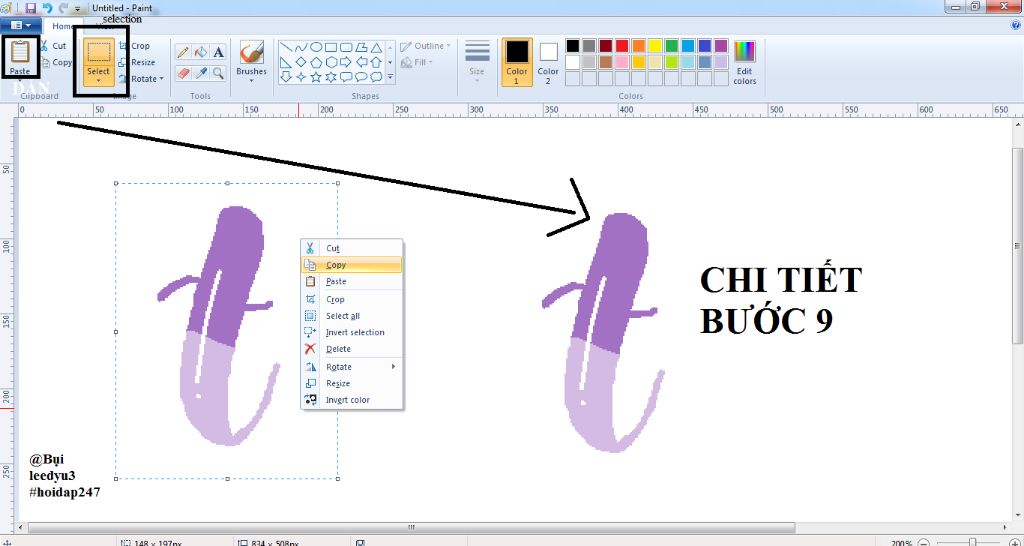Click the Edit colors button

(744, 62)
